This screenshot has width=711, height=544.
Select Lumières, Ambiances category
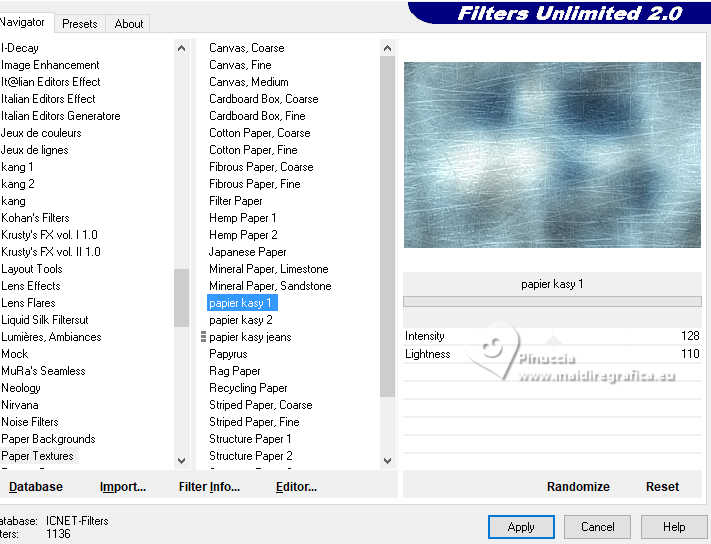[x=51, y=337]
